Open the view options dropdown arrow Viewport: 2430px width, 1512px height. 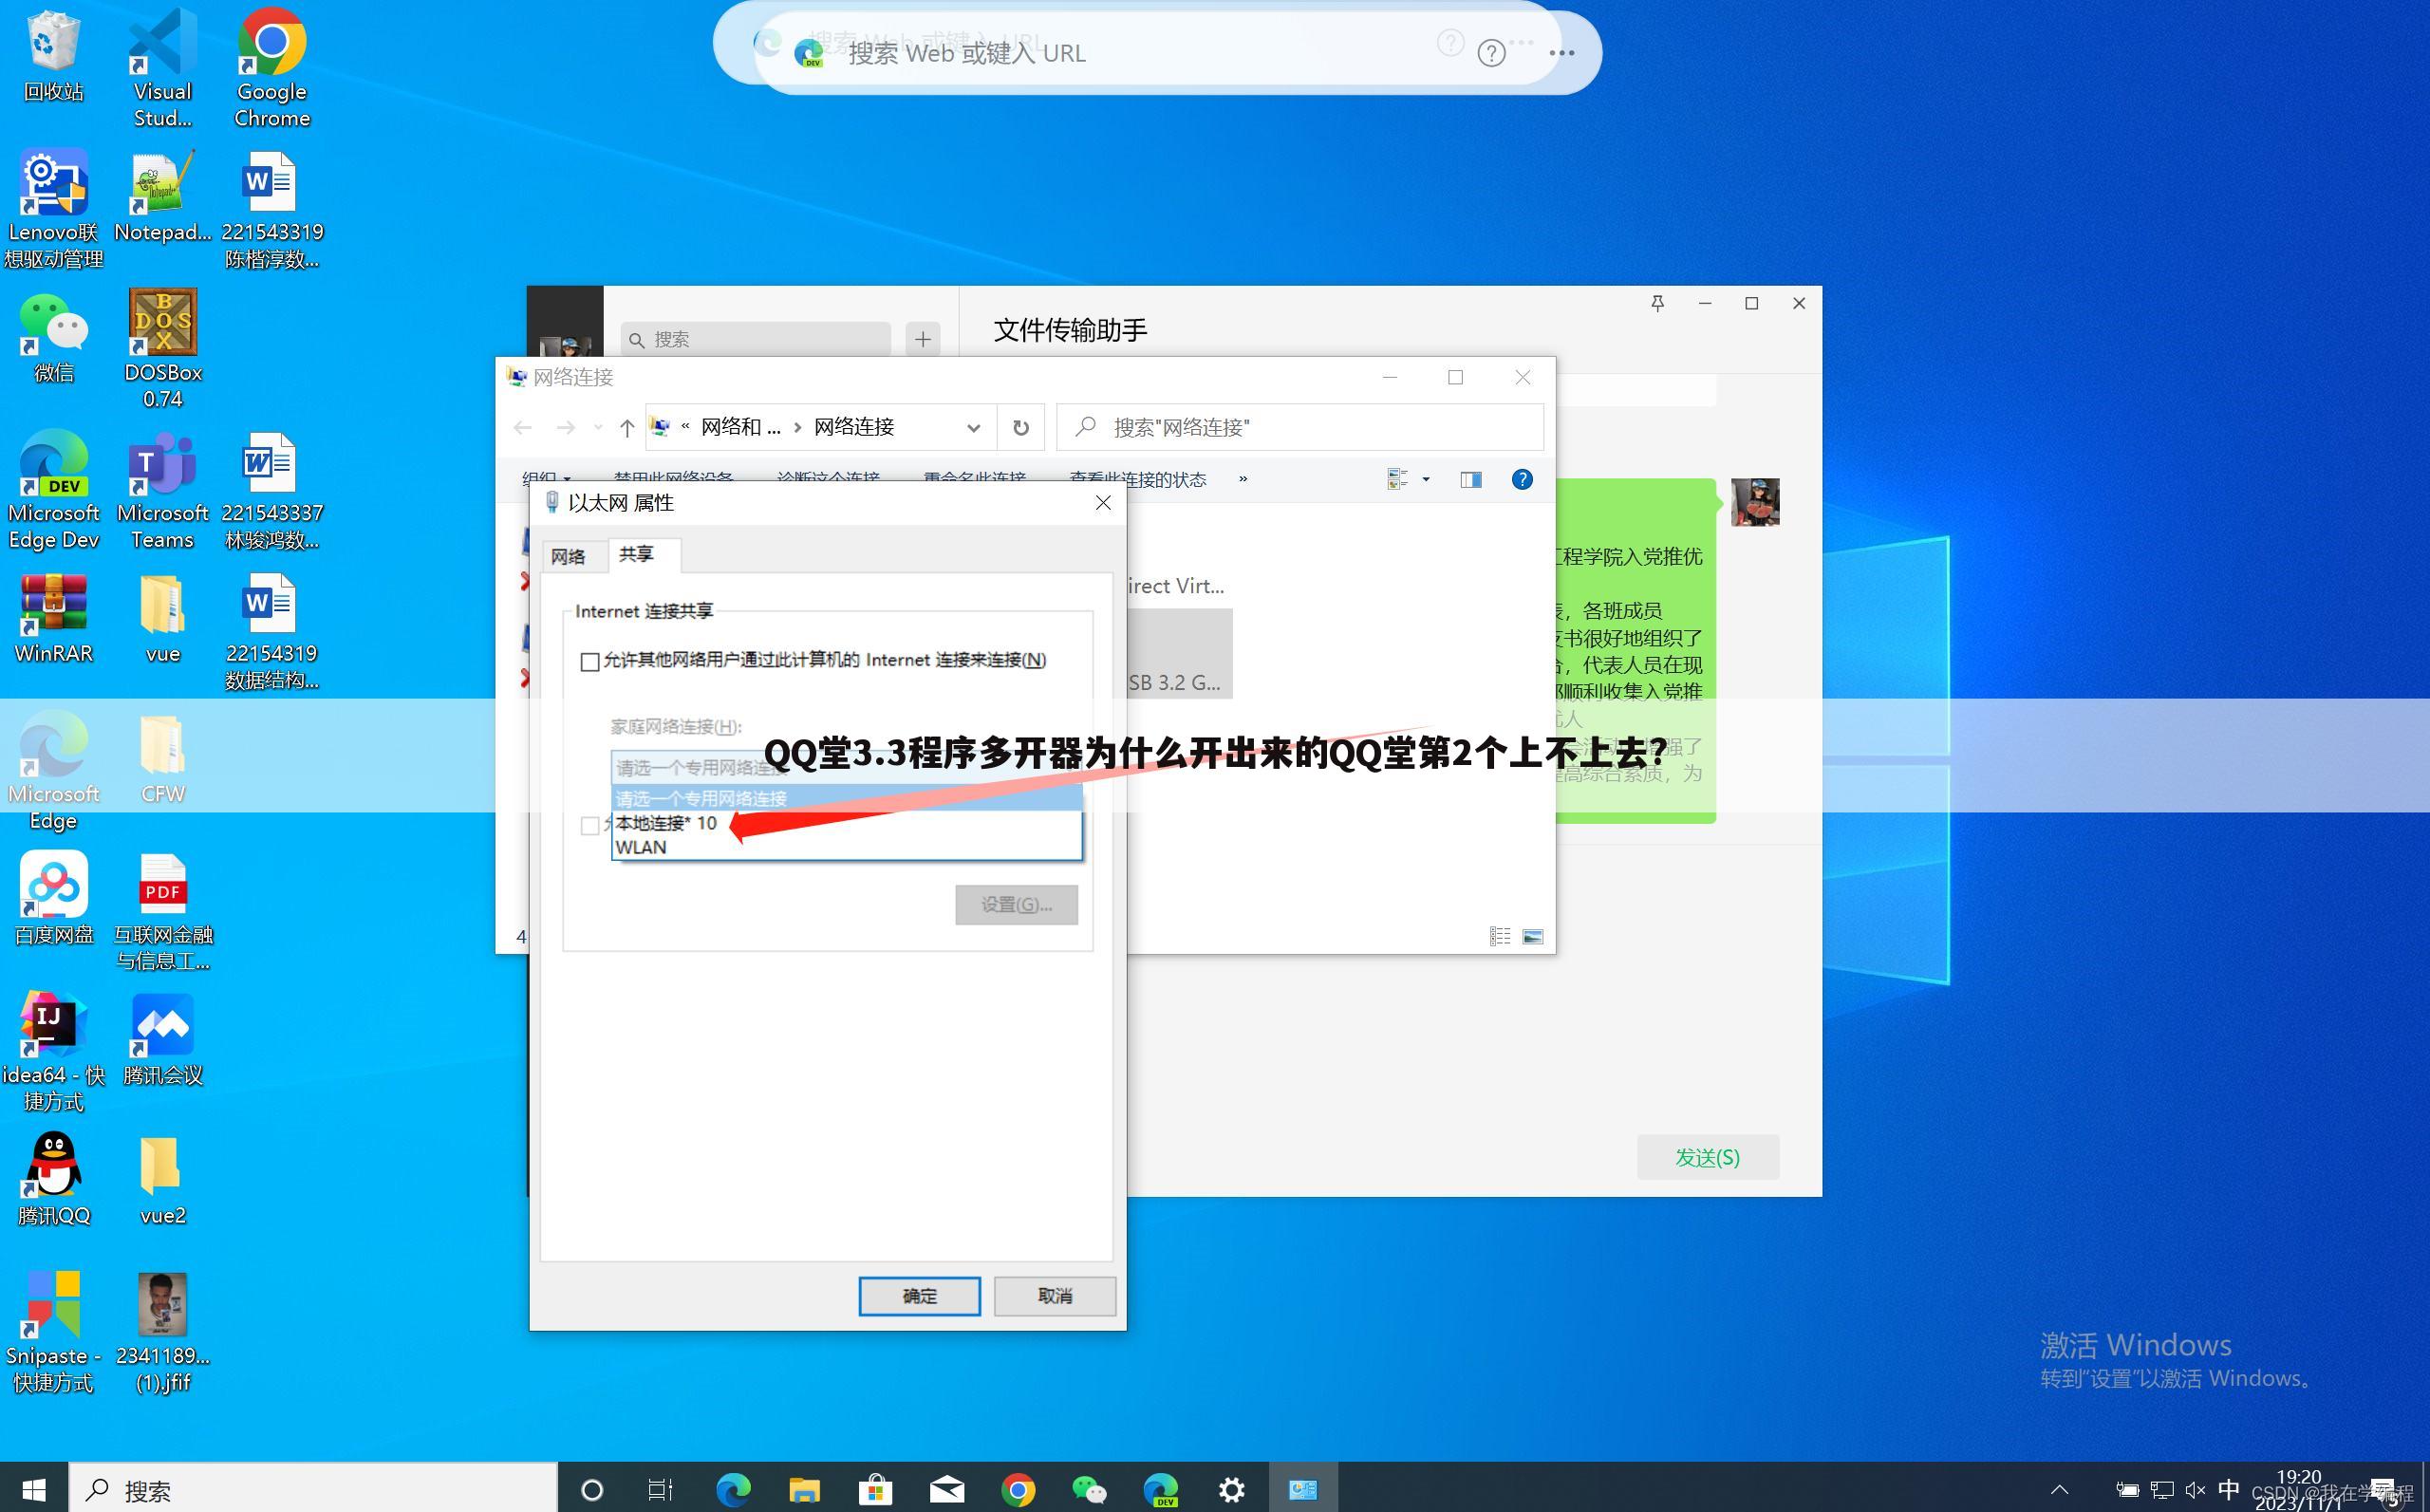tap(1426, 480)
